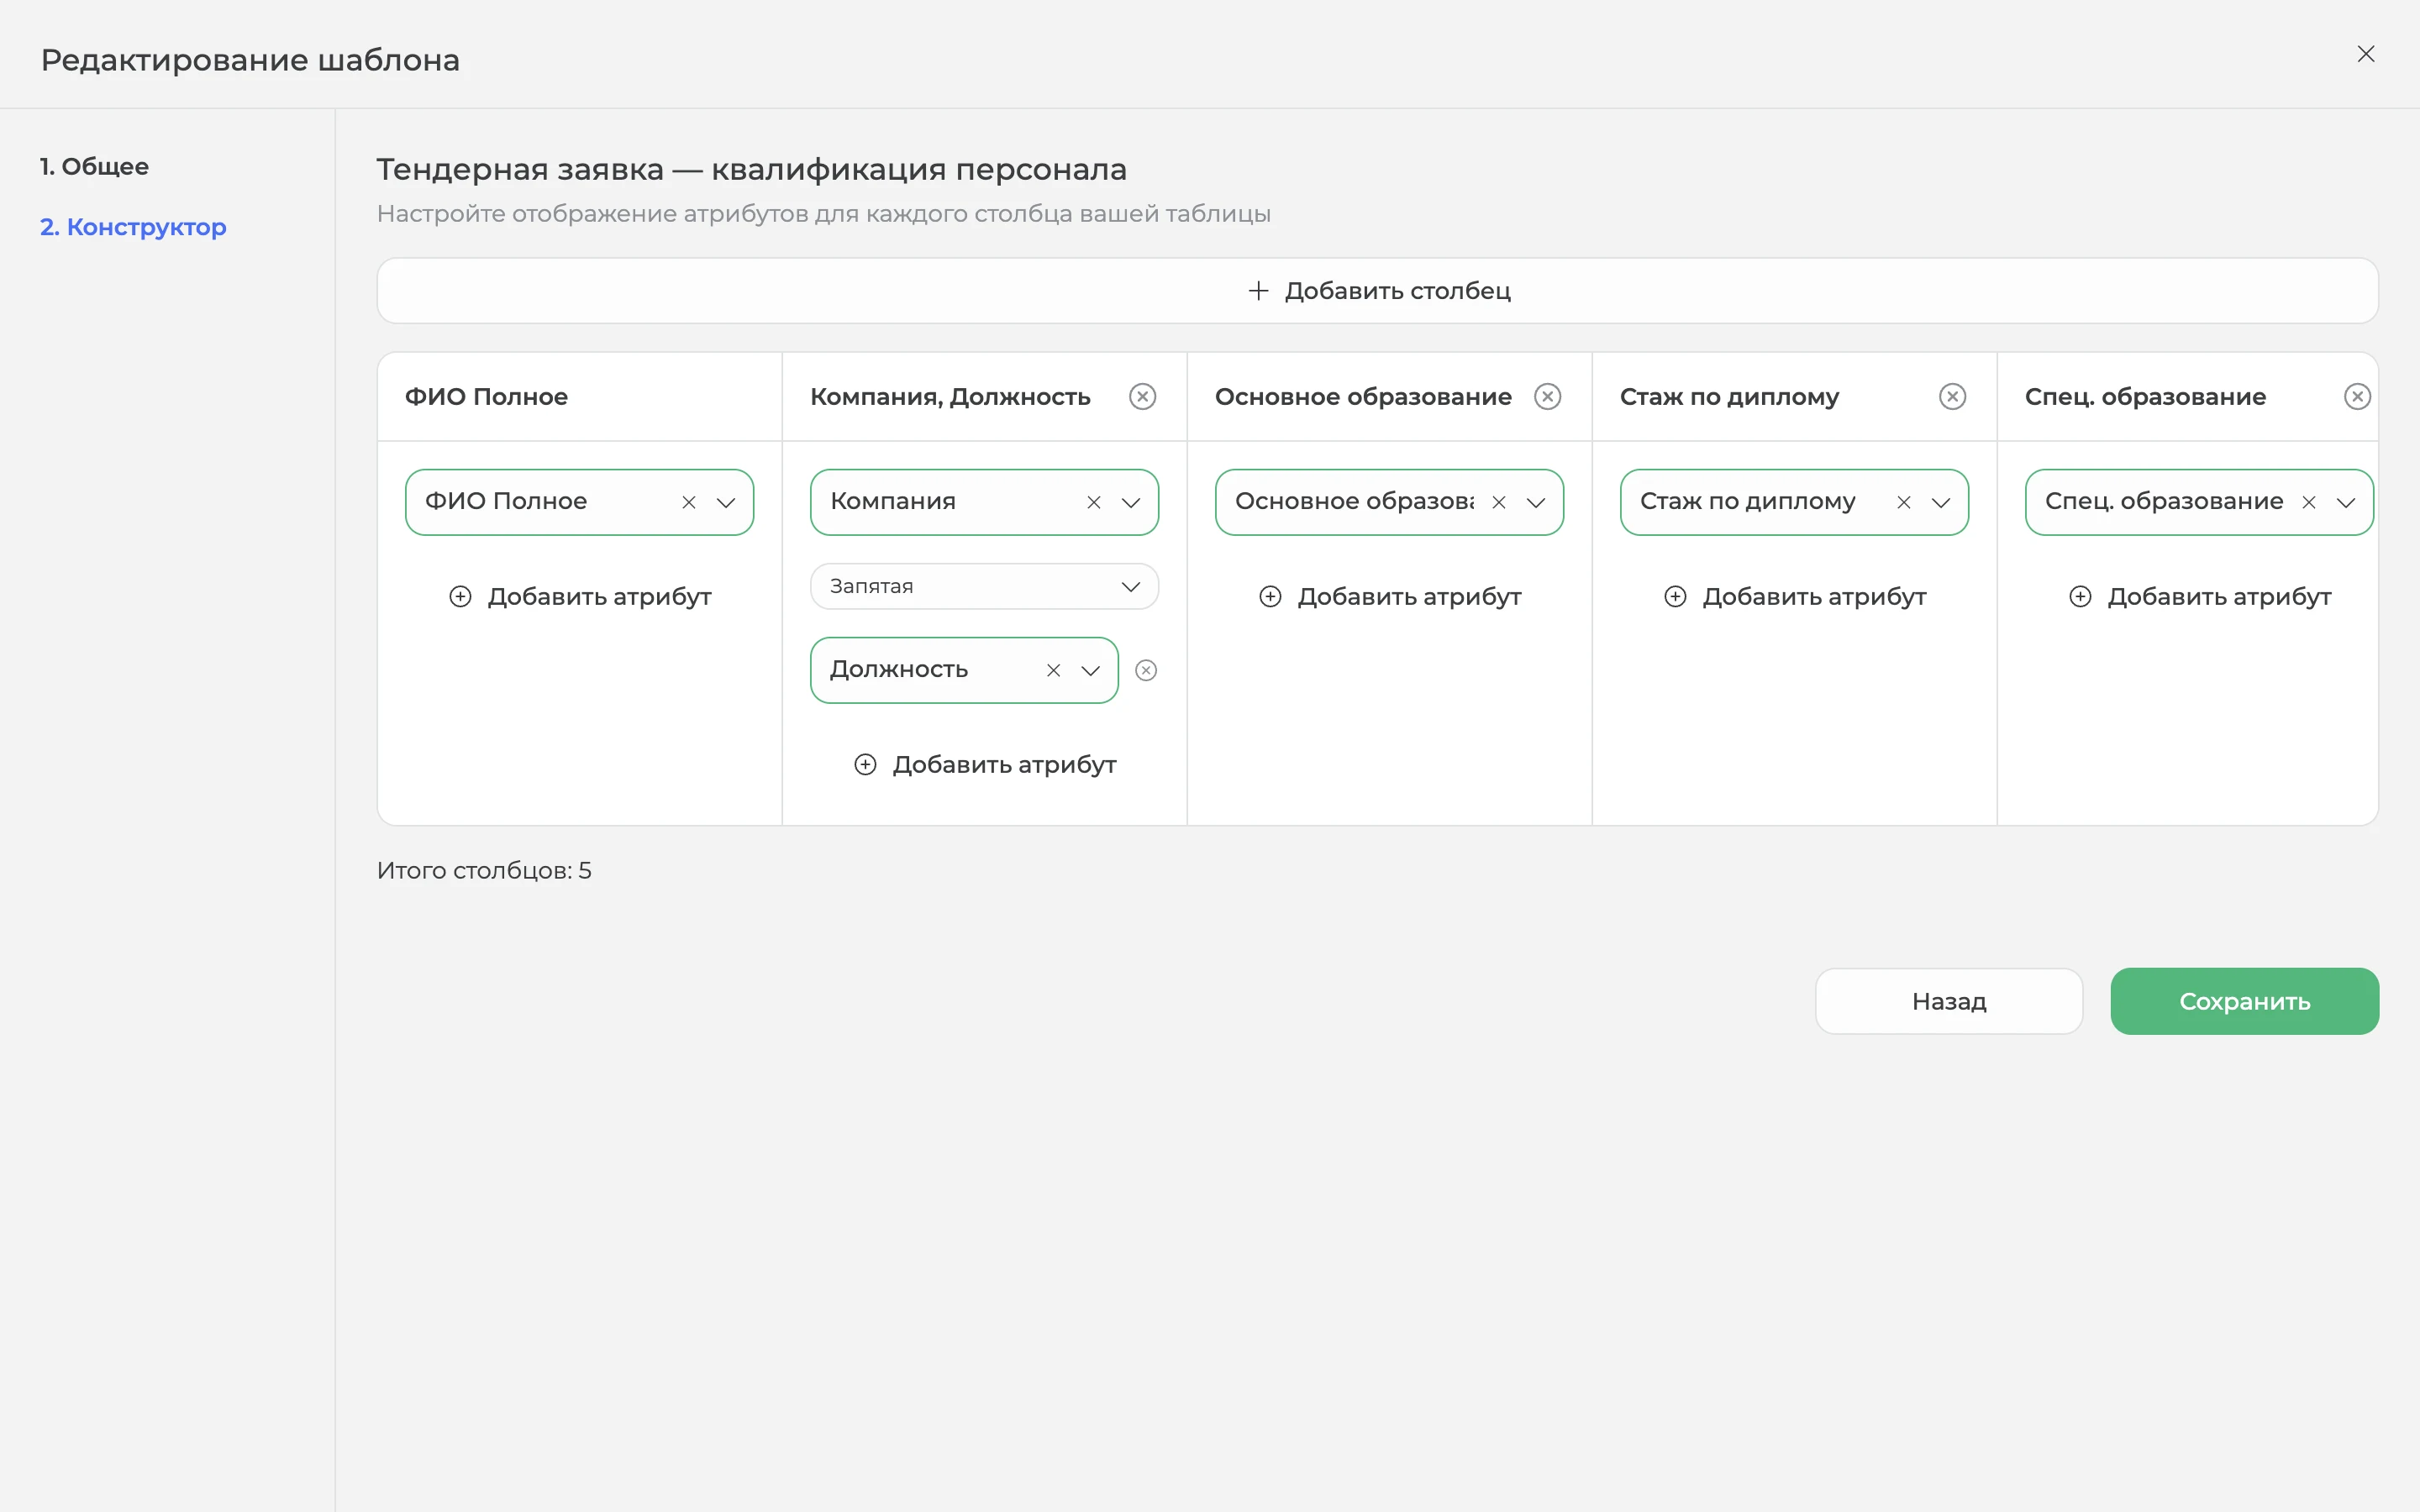Expand the Основное образование attribute dropdown
The width and height of the screenshot is (2420, 1512).
click(x=1536, y=502)
